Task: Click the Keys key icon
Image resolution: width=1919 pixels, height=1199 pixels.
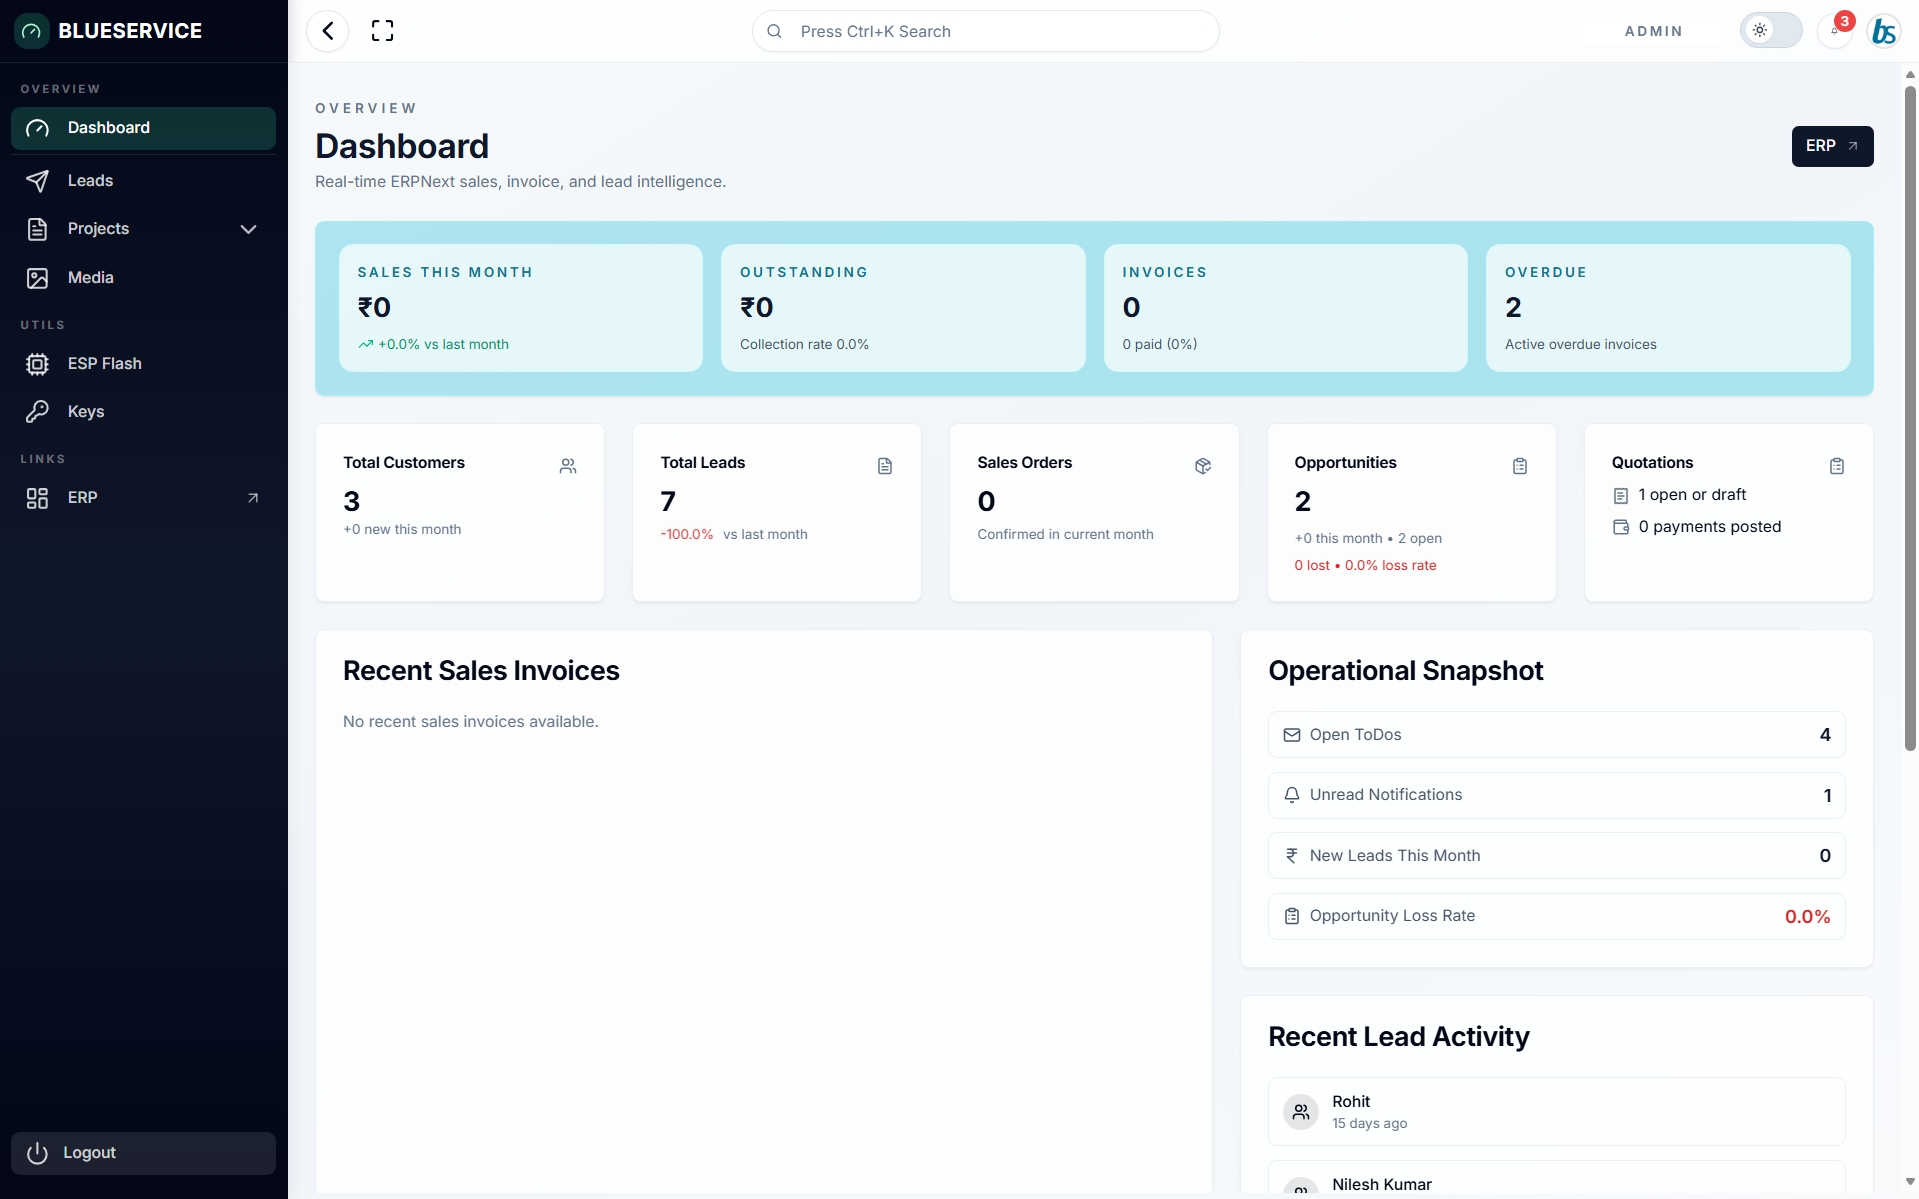Action: (37, 412)
